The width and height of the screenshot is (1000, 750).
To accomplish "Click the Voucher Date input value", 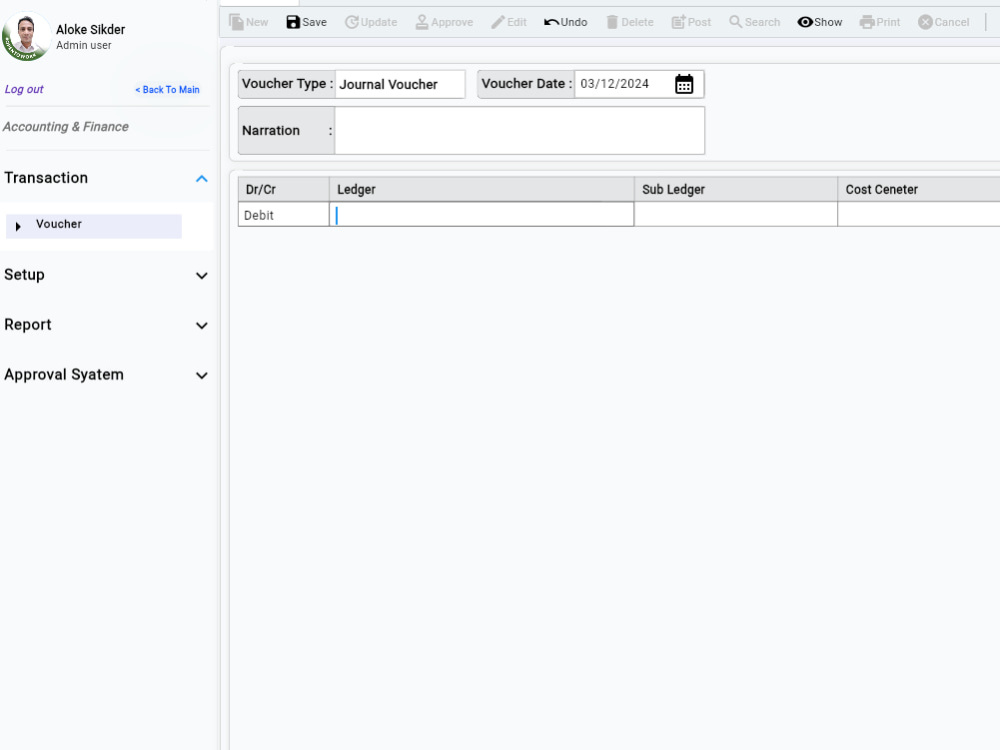I will click(614, 84).
